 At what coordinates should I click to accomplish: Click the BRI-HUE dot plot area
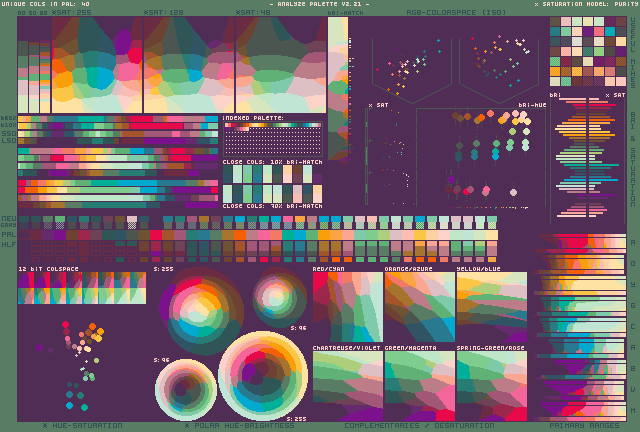[481, 157]
